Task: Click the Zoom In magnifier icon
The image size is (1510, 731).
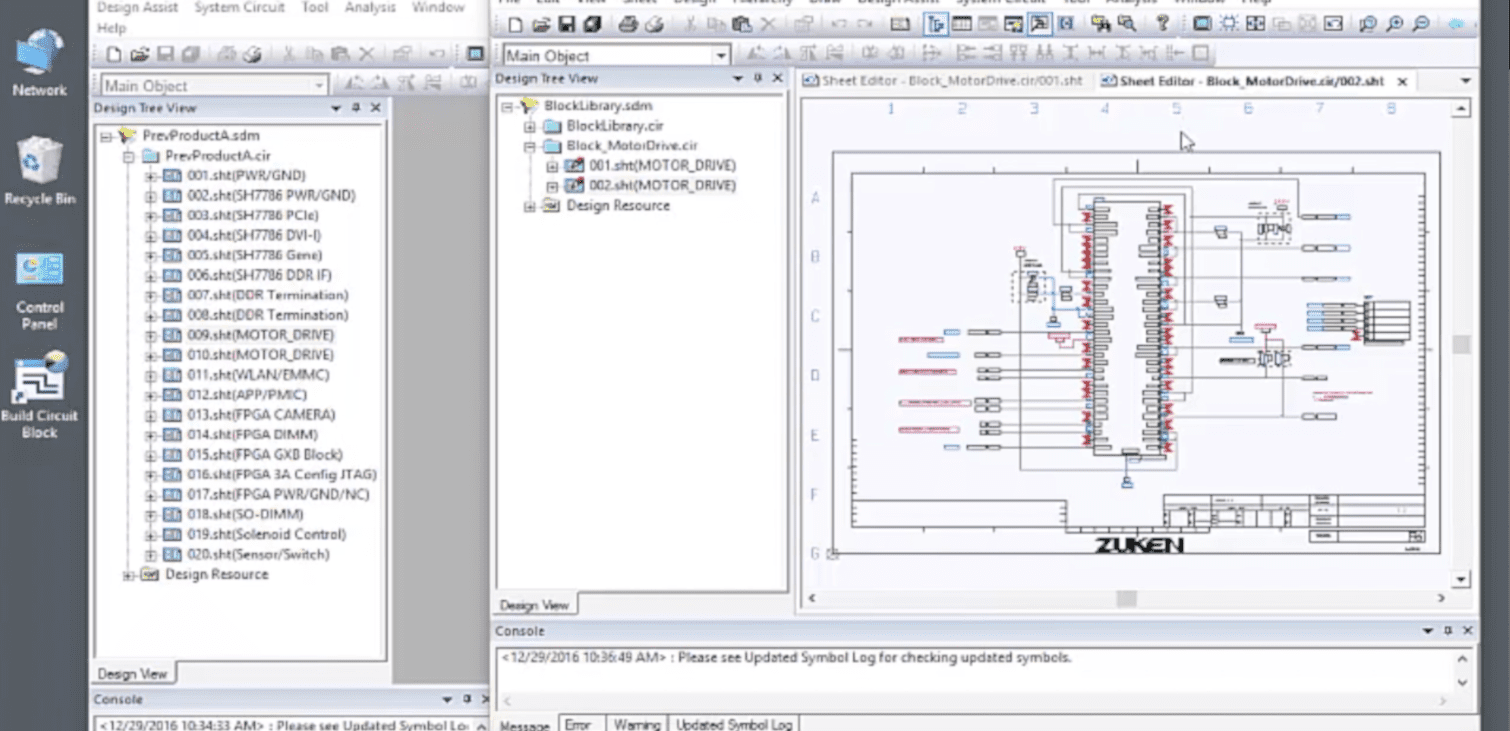Action: [x=1394, y=24]
